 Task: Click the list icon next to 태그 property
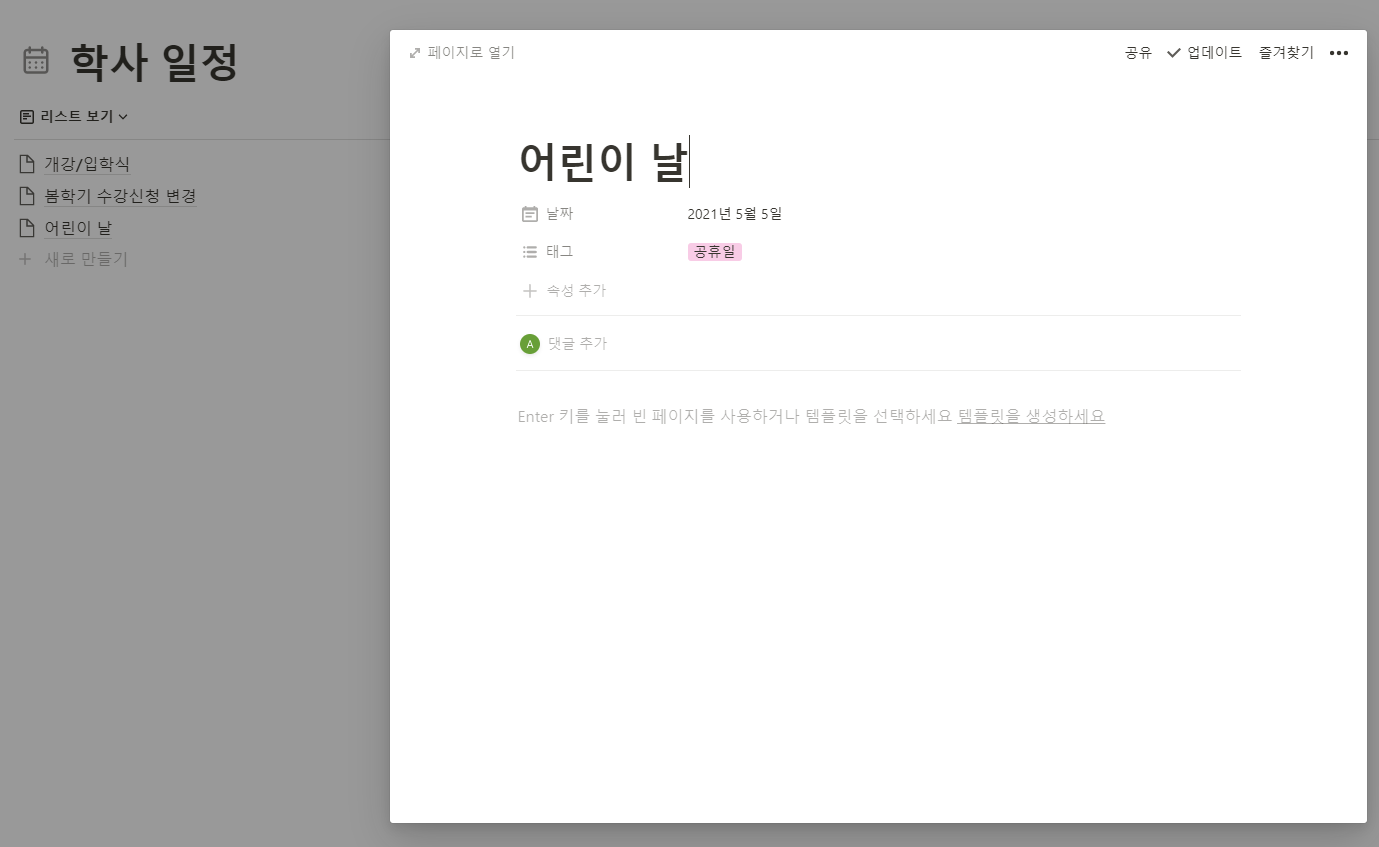(x=529, y=251)
